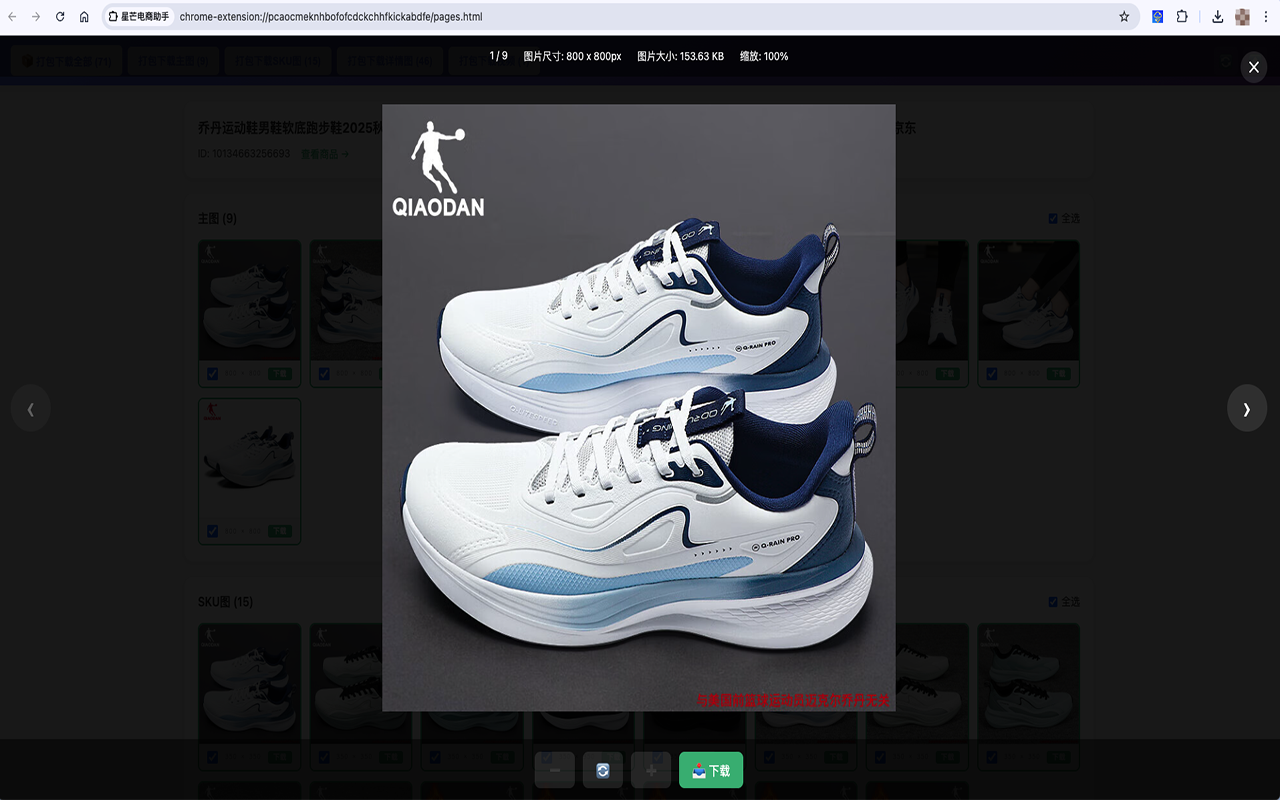Open the first 主图 thumbnail

250,301
